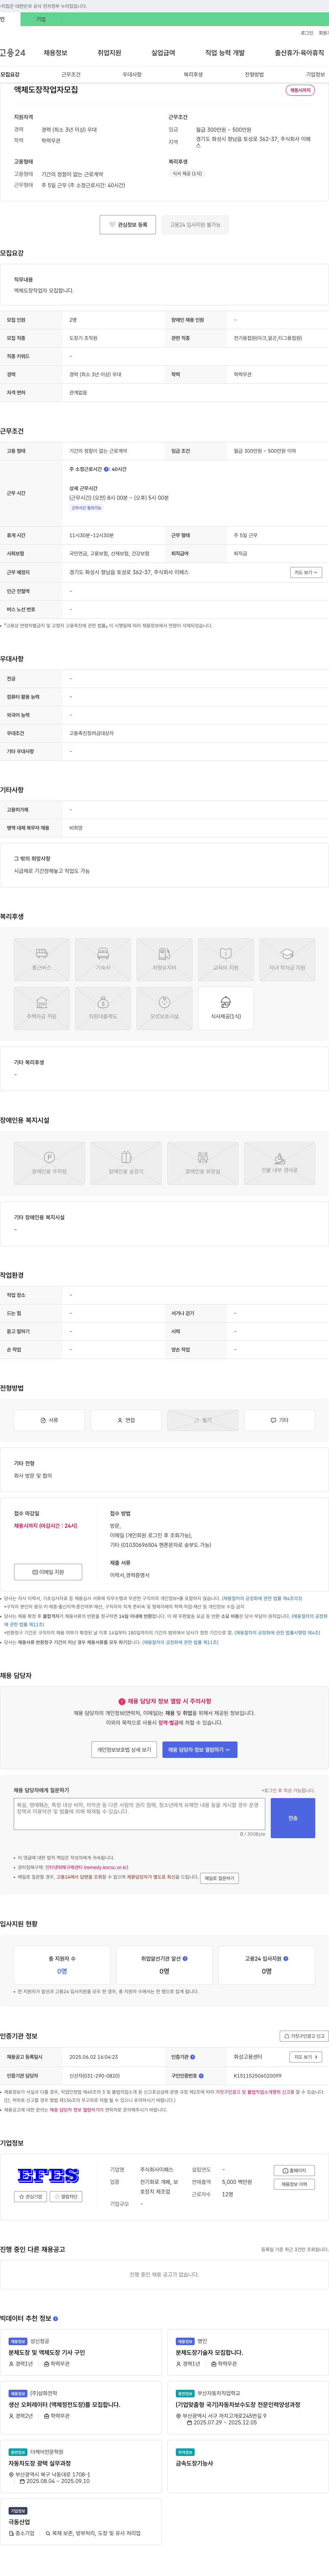
Task: Open the 지도 보기 dropdown for 화성고용센터
Action: 306,2057
